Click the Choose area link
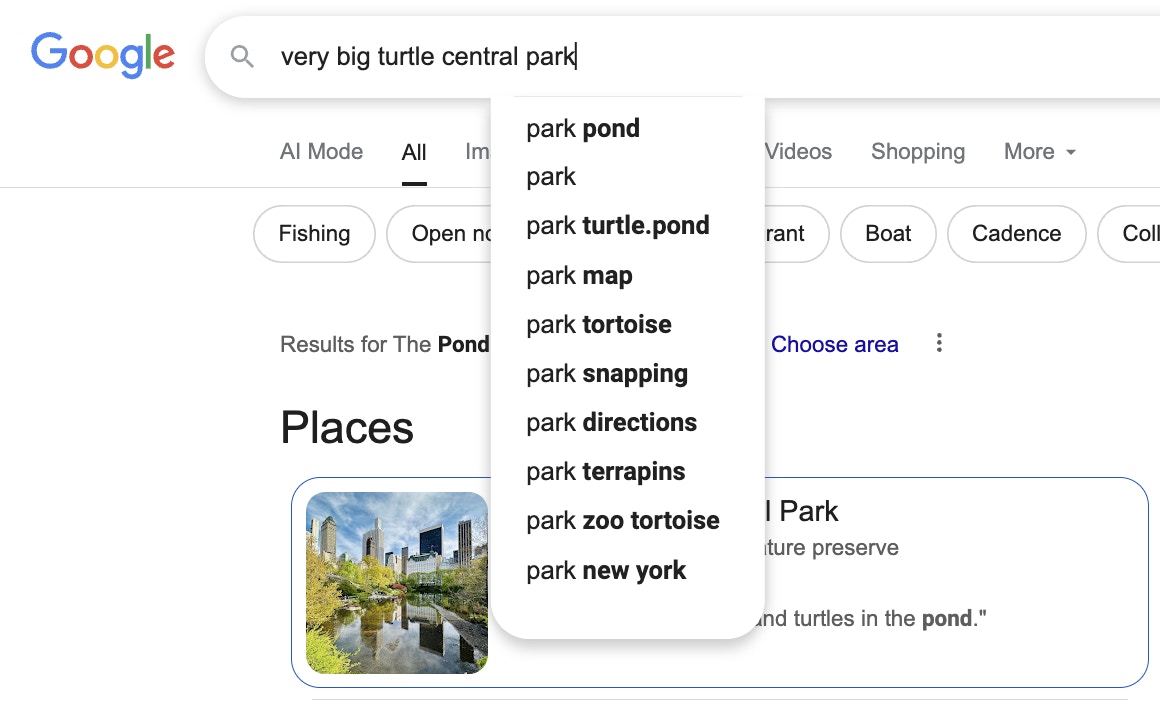Screen dimensions: 1160x708 click(x=834, y=344)
